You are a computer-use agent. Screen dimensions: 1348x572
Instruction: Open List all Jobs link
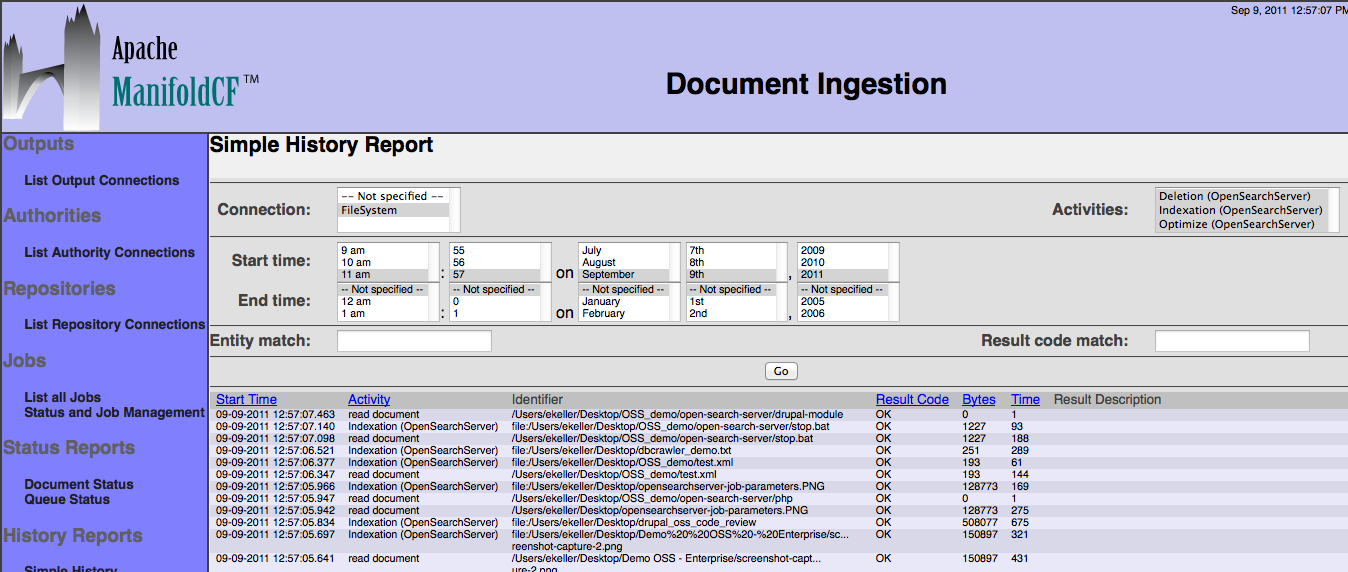tap(63, 398)
